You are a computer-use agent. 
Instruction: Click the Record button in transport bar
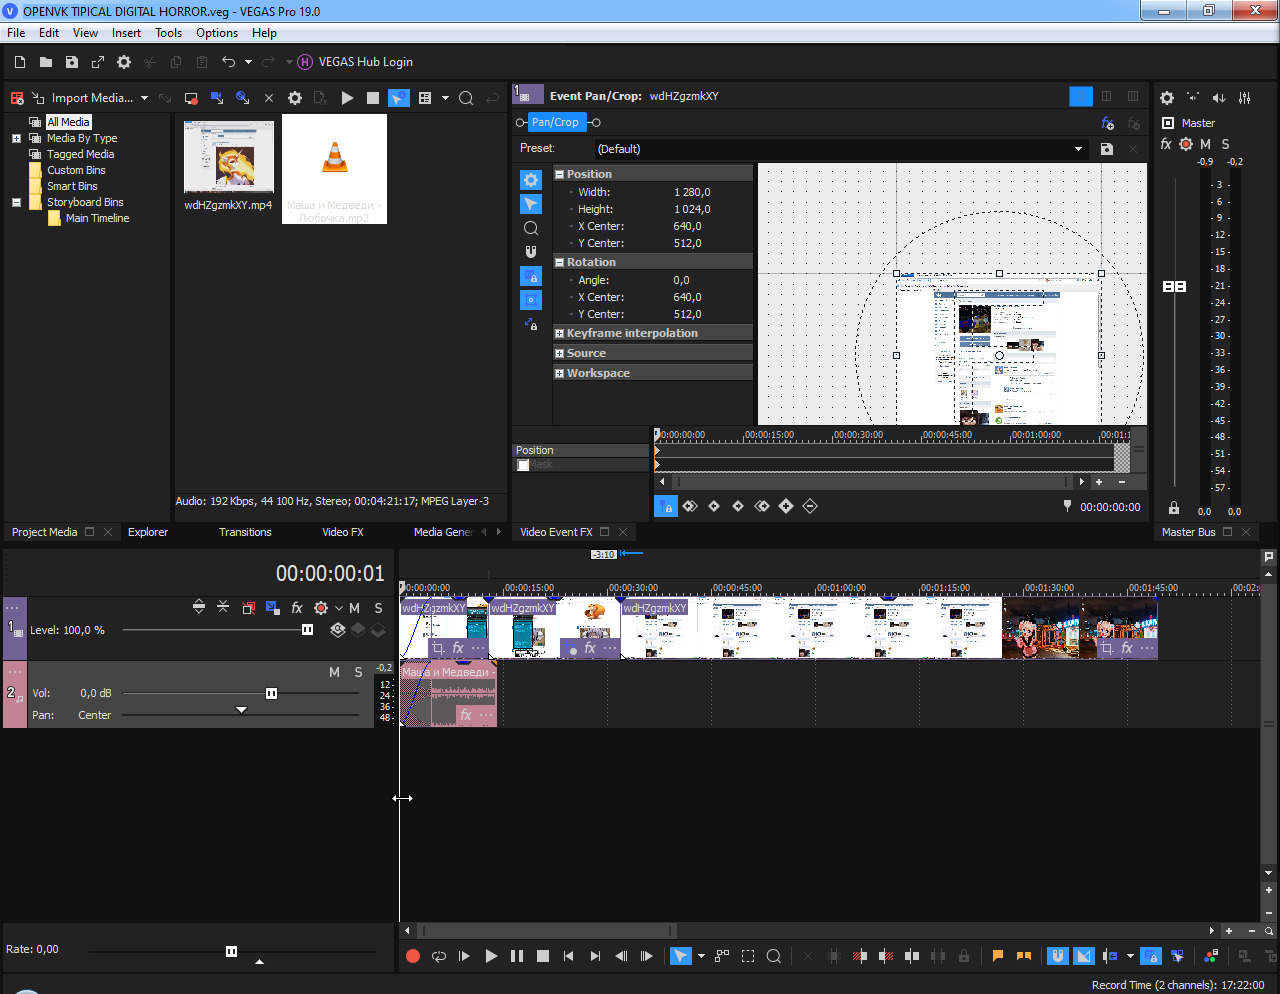(x=412, y=956)
